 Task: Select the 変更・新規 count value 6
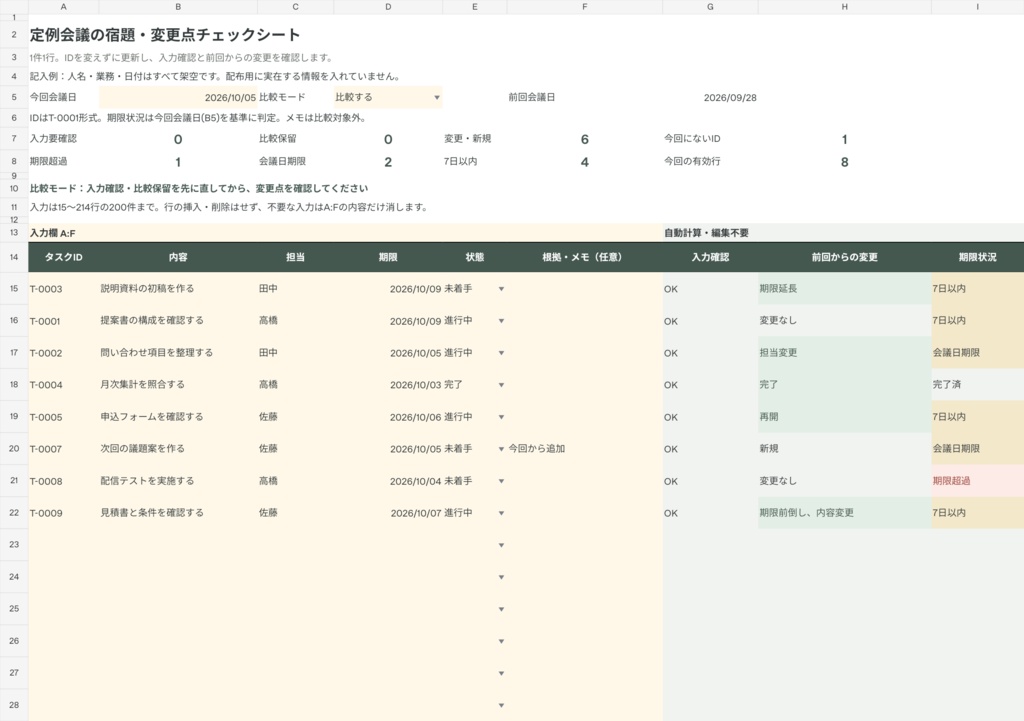pyautogui.click(x=584, y=139)
